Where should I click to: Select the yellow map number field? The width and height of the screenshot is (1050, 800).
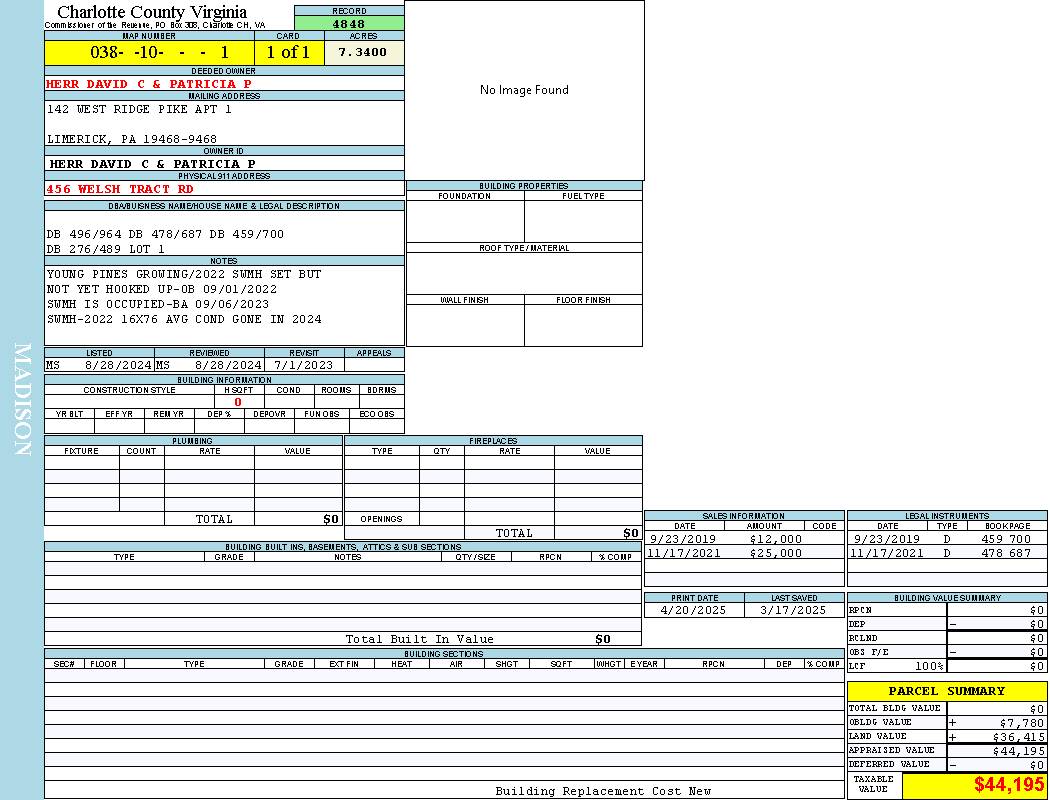pyautogui.click(x=149, y=52)
